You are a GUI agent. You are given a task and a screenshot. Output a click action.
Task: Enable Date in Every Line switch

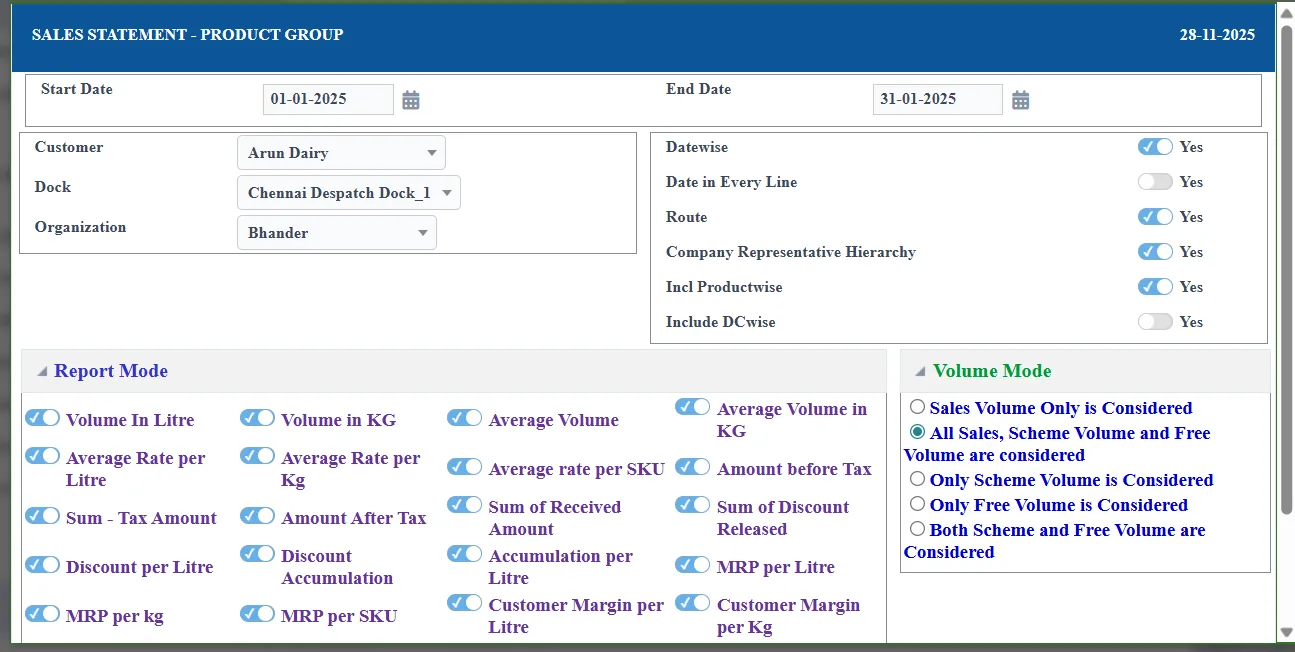(x=1155, y=182)
